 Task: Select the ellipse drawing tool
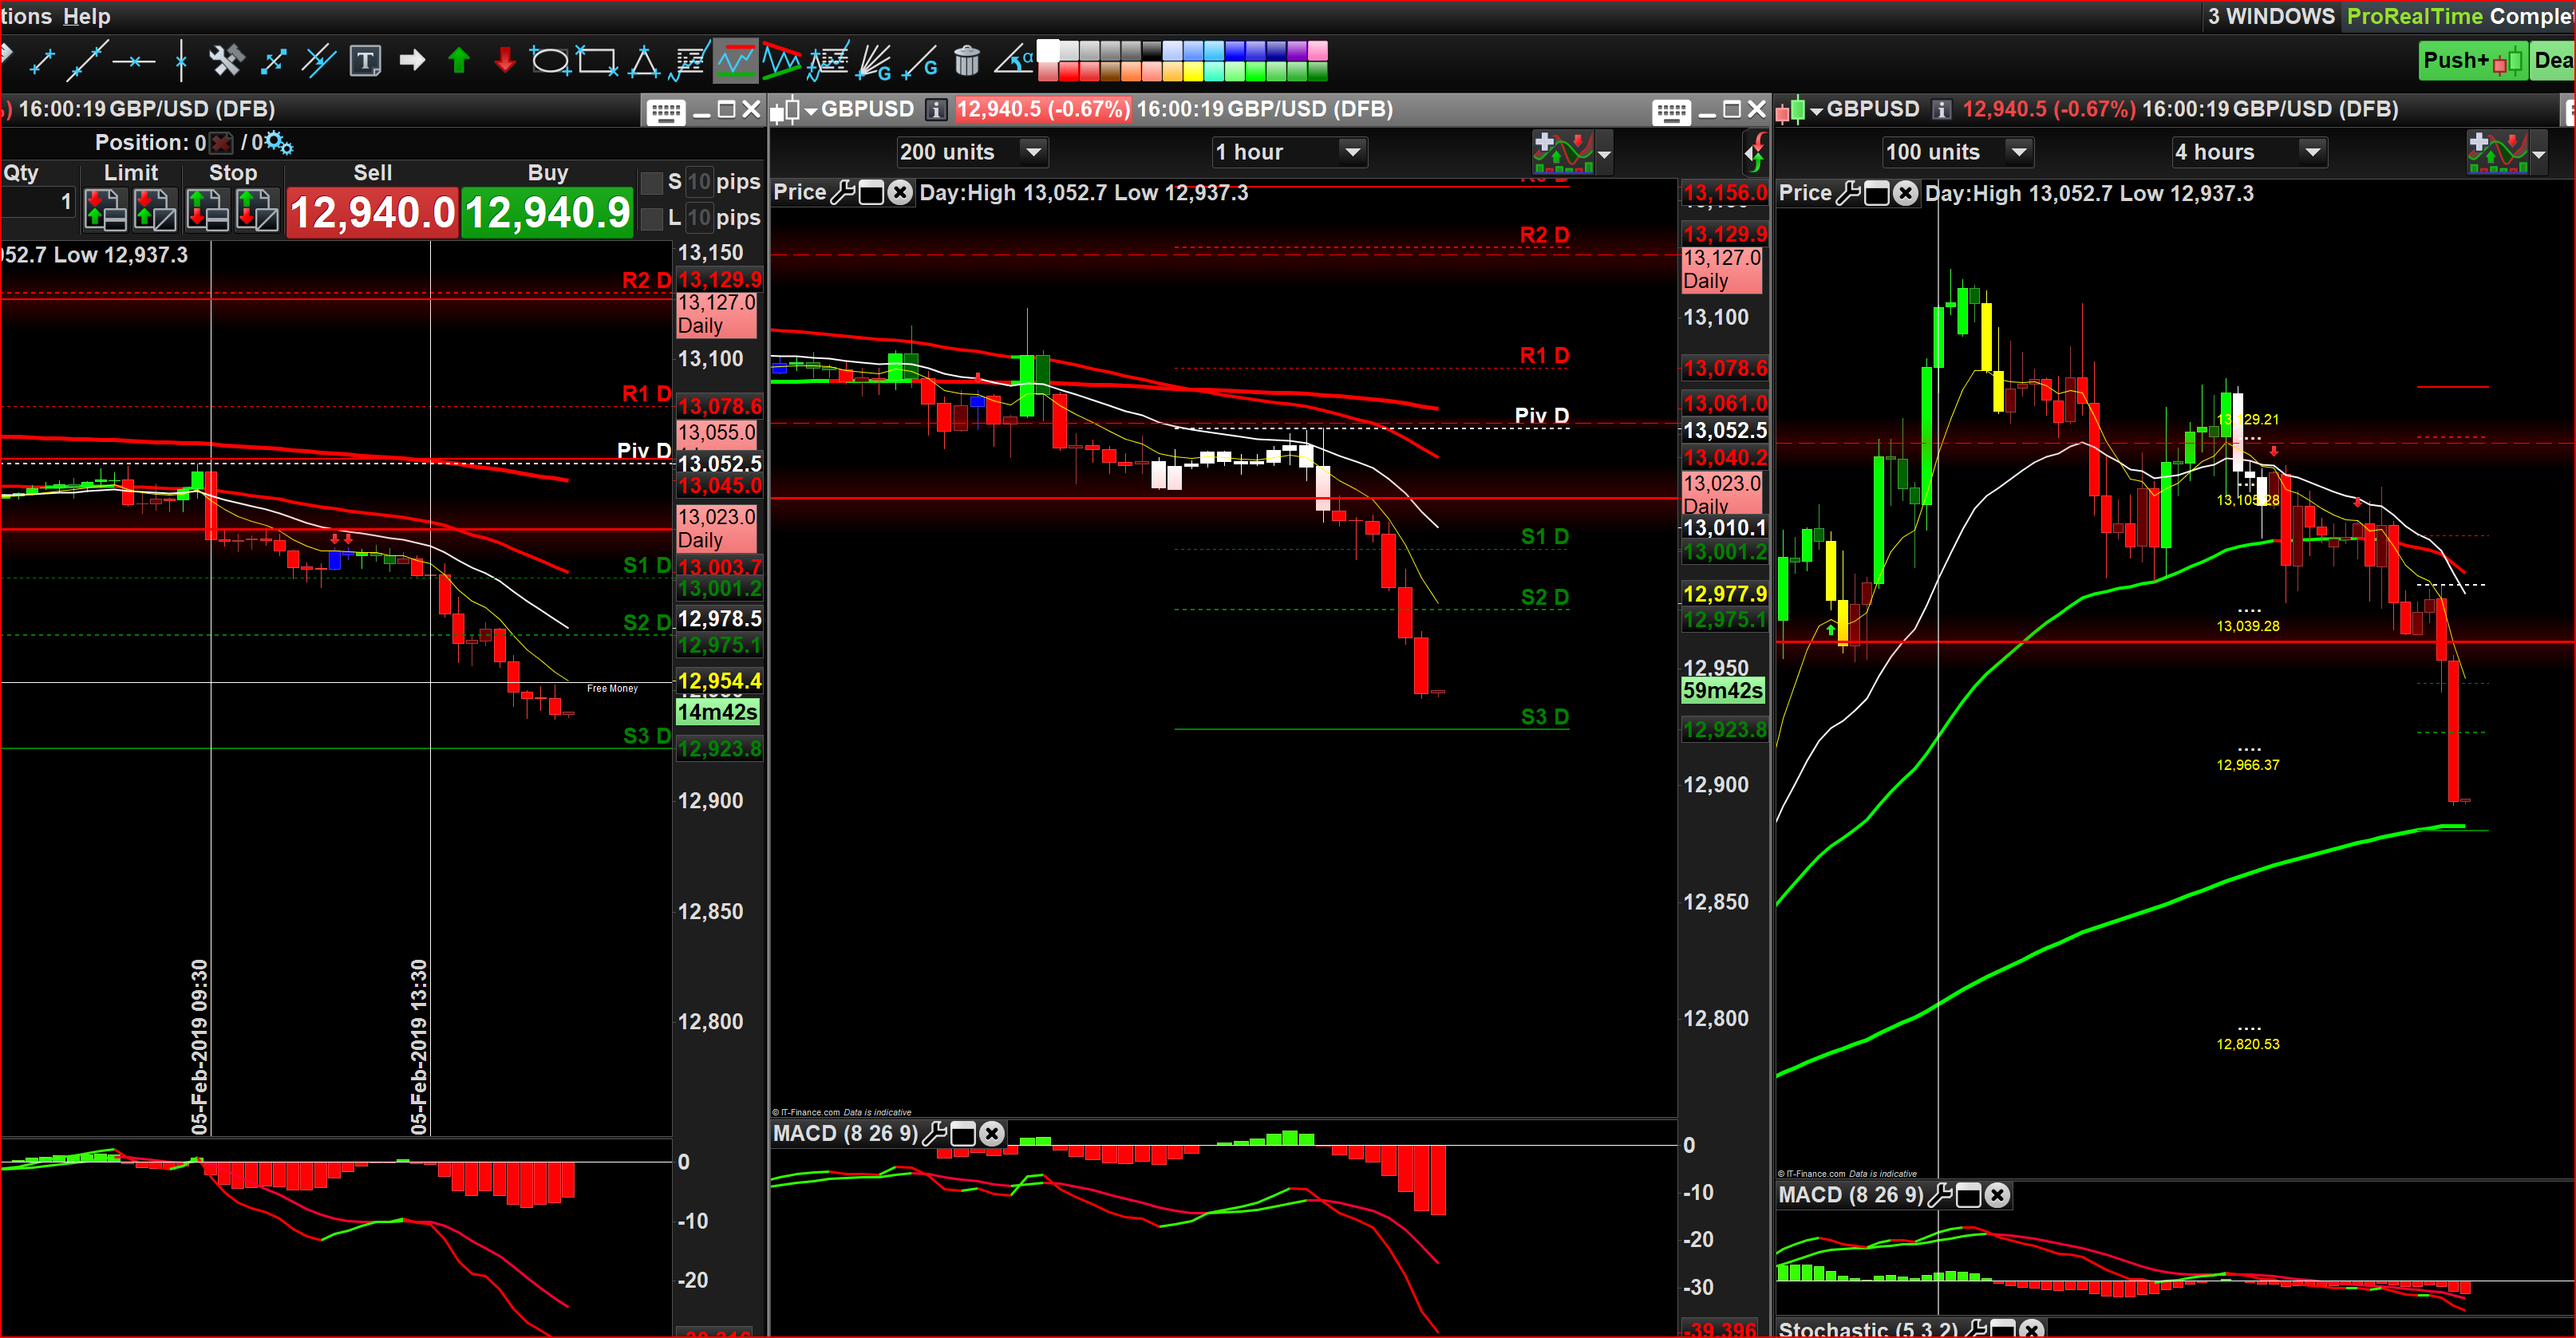[549, 62]
